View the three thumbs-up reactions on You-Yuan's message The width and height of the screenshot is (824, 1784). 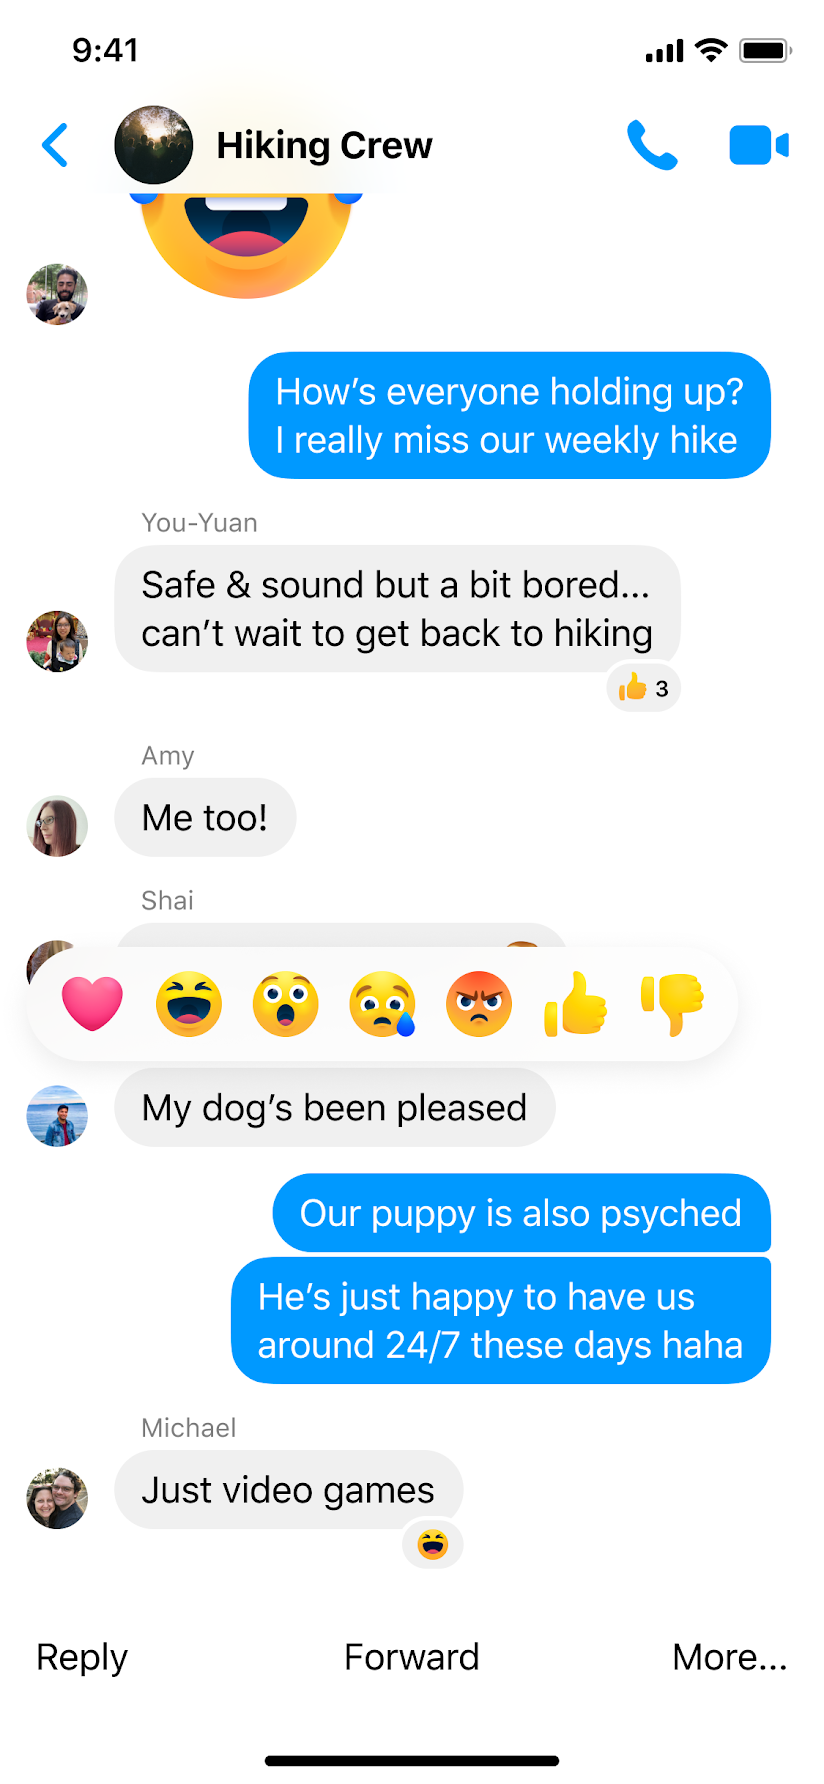[x=644, y=688]
